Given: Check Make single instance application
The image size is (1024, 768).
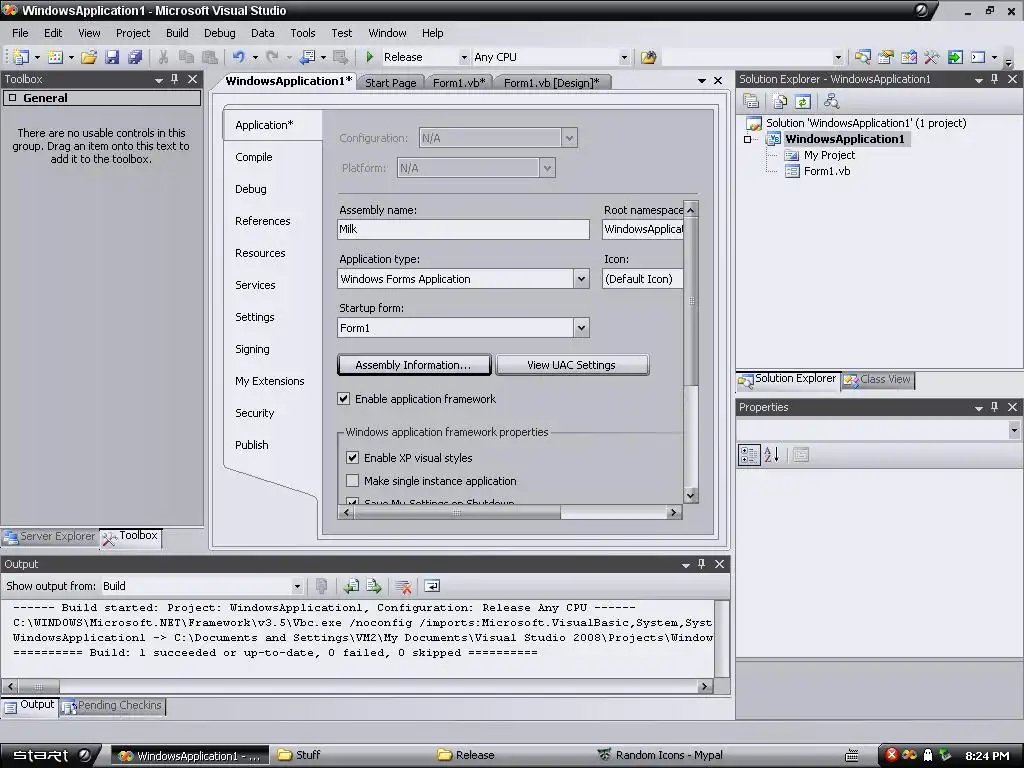Looking at the screenshot, I should tap(353, 481).
